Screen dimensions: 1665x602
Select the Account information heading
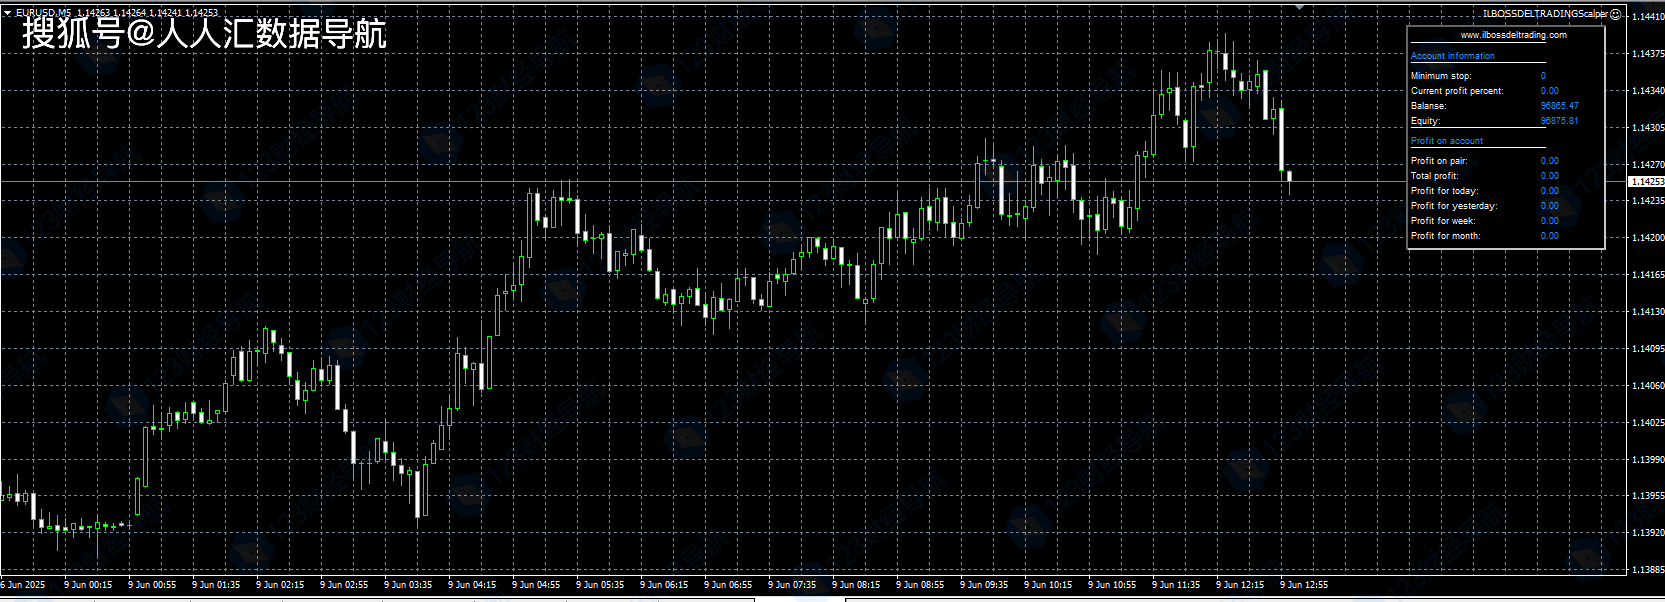pos(1452,56)
